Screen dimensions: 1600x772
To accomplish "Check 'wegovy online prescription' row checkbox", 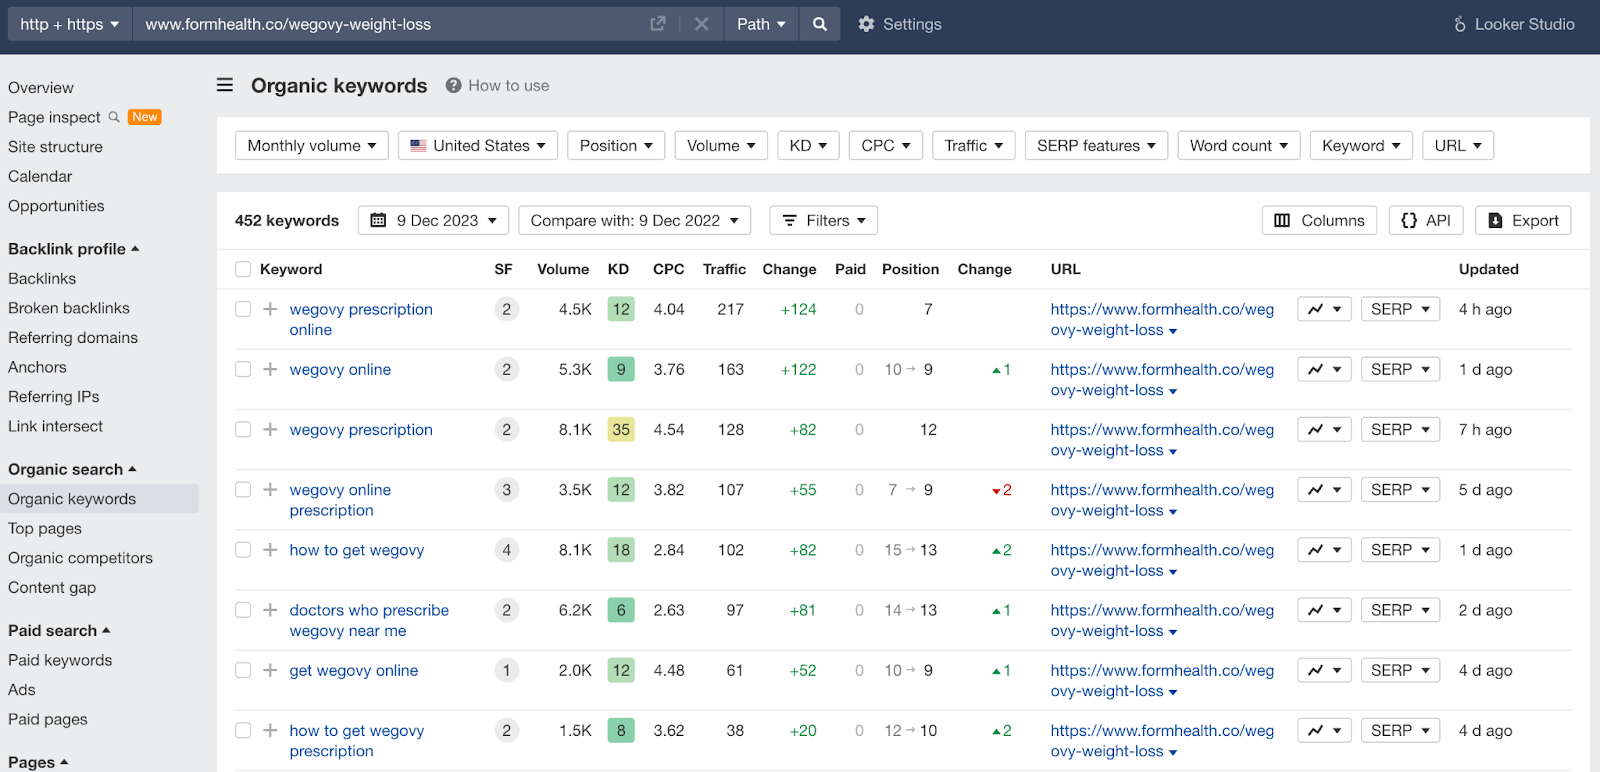I will coord(243,489).
